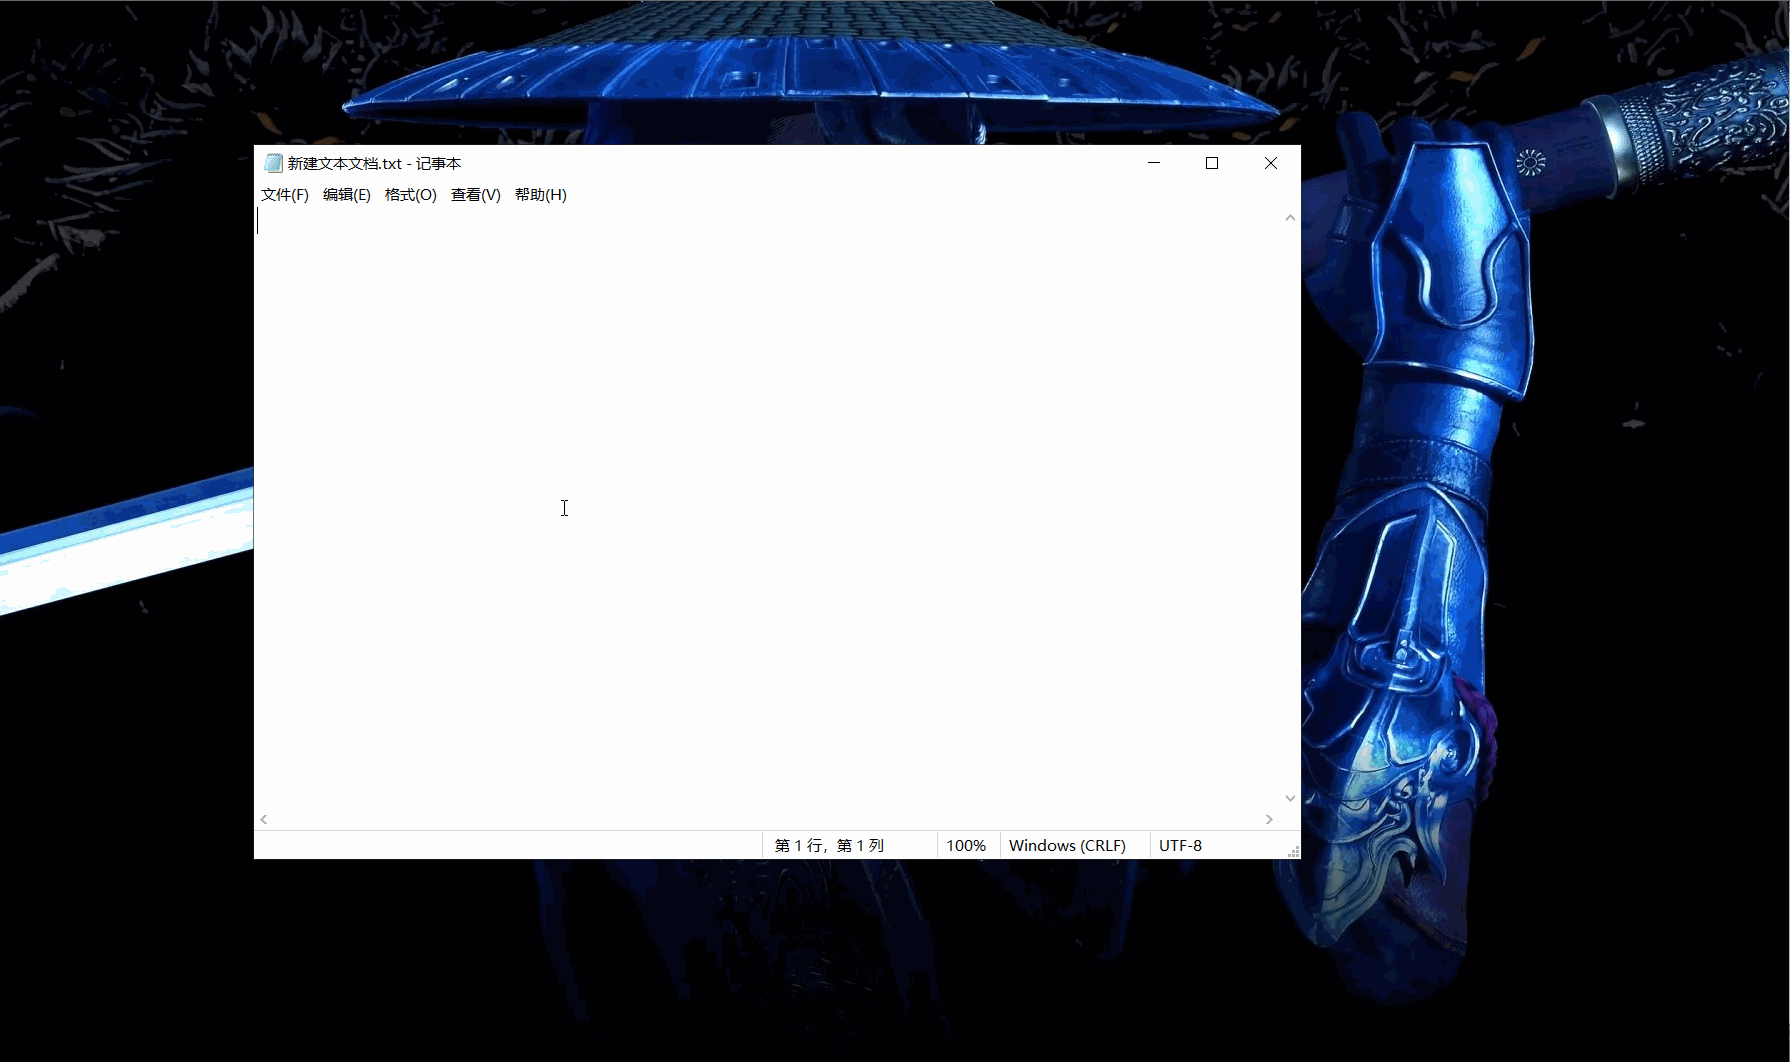Image resolution: width=1790 pixels, height=1062 pixels.
Task: Click the scroll left arrow on horizontal scrollbar
Action: pyautogui.click(x=263, y=819)
